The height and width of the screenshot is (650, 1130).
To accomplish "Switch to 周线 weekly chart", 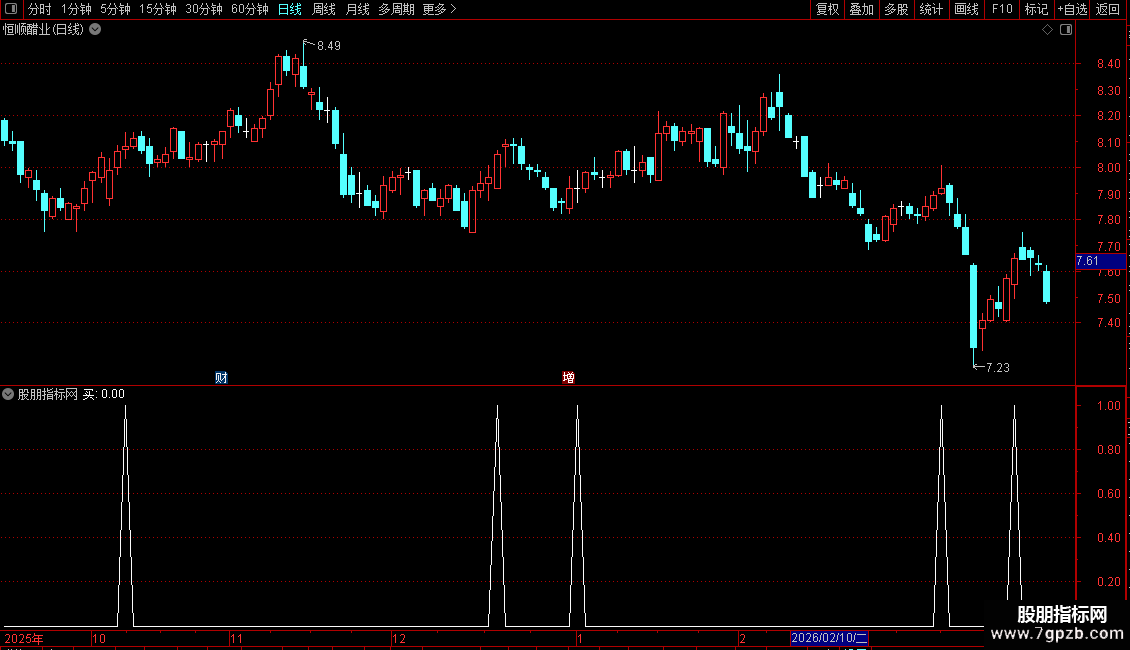I will [x=324, y=9].
